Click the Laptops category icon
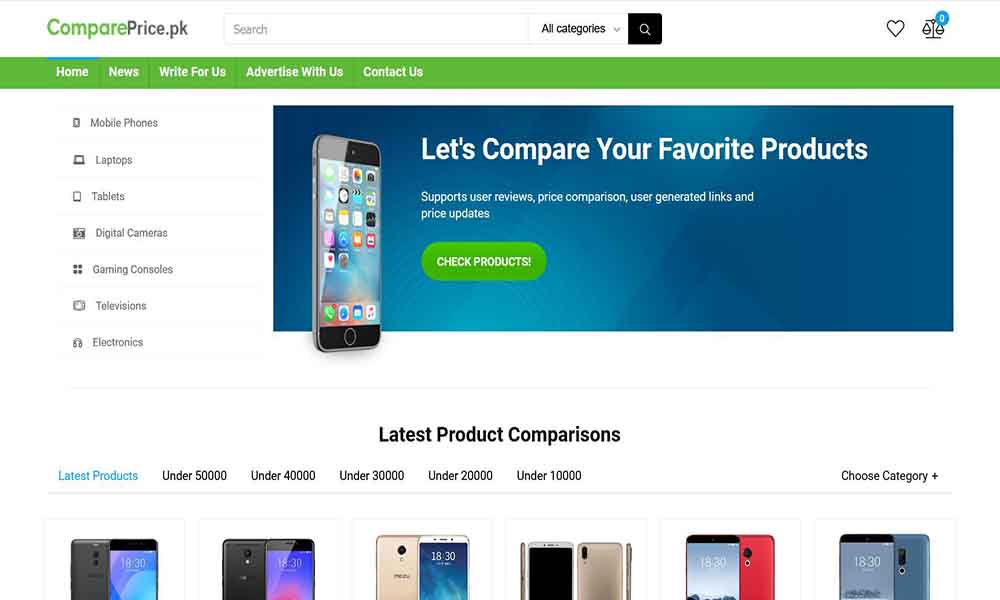Image resolution: width=1000 pixels, height=600 pixels. click(79, 159)
